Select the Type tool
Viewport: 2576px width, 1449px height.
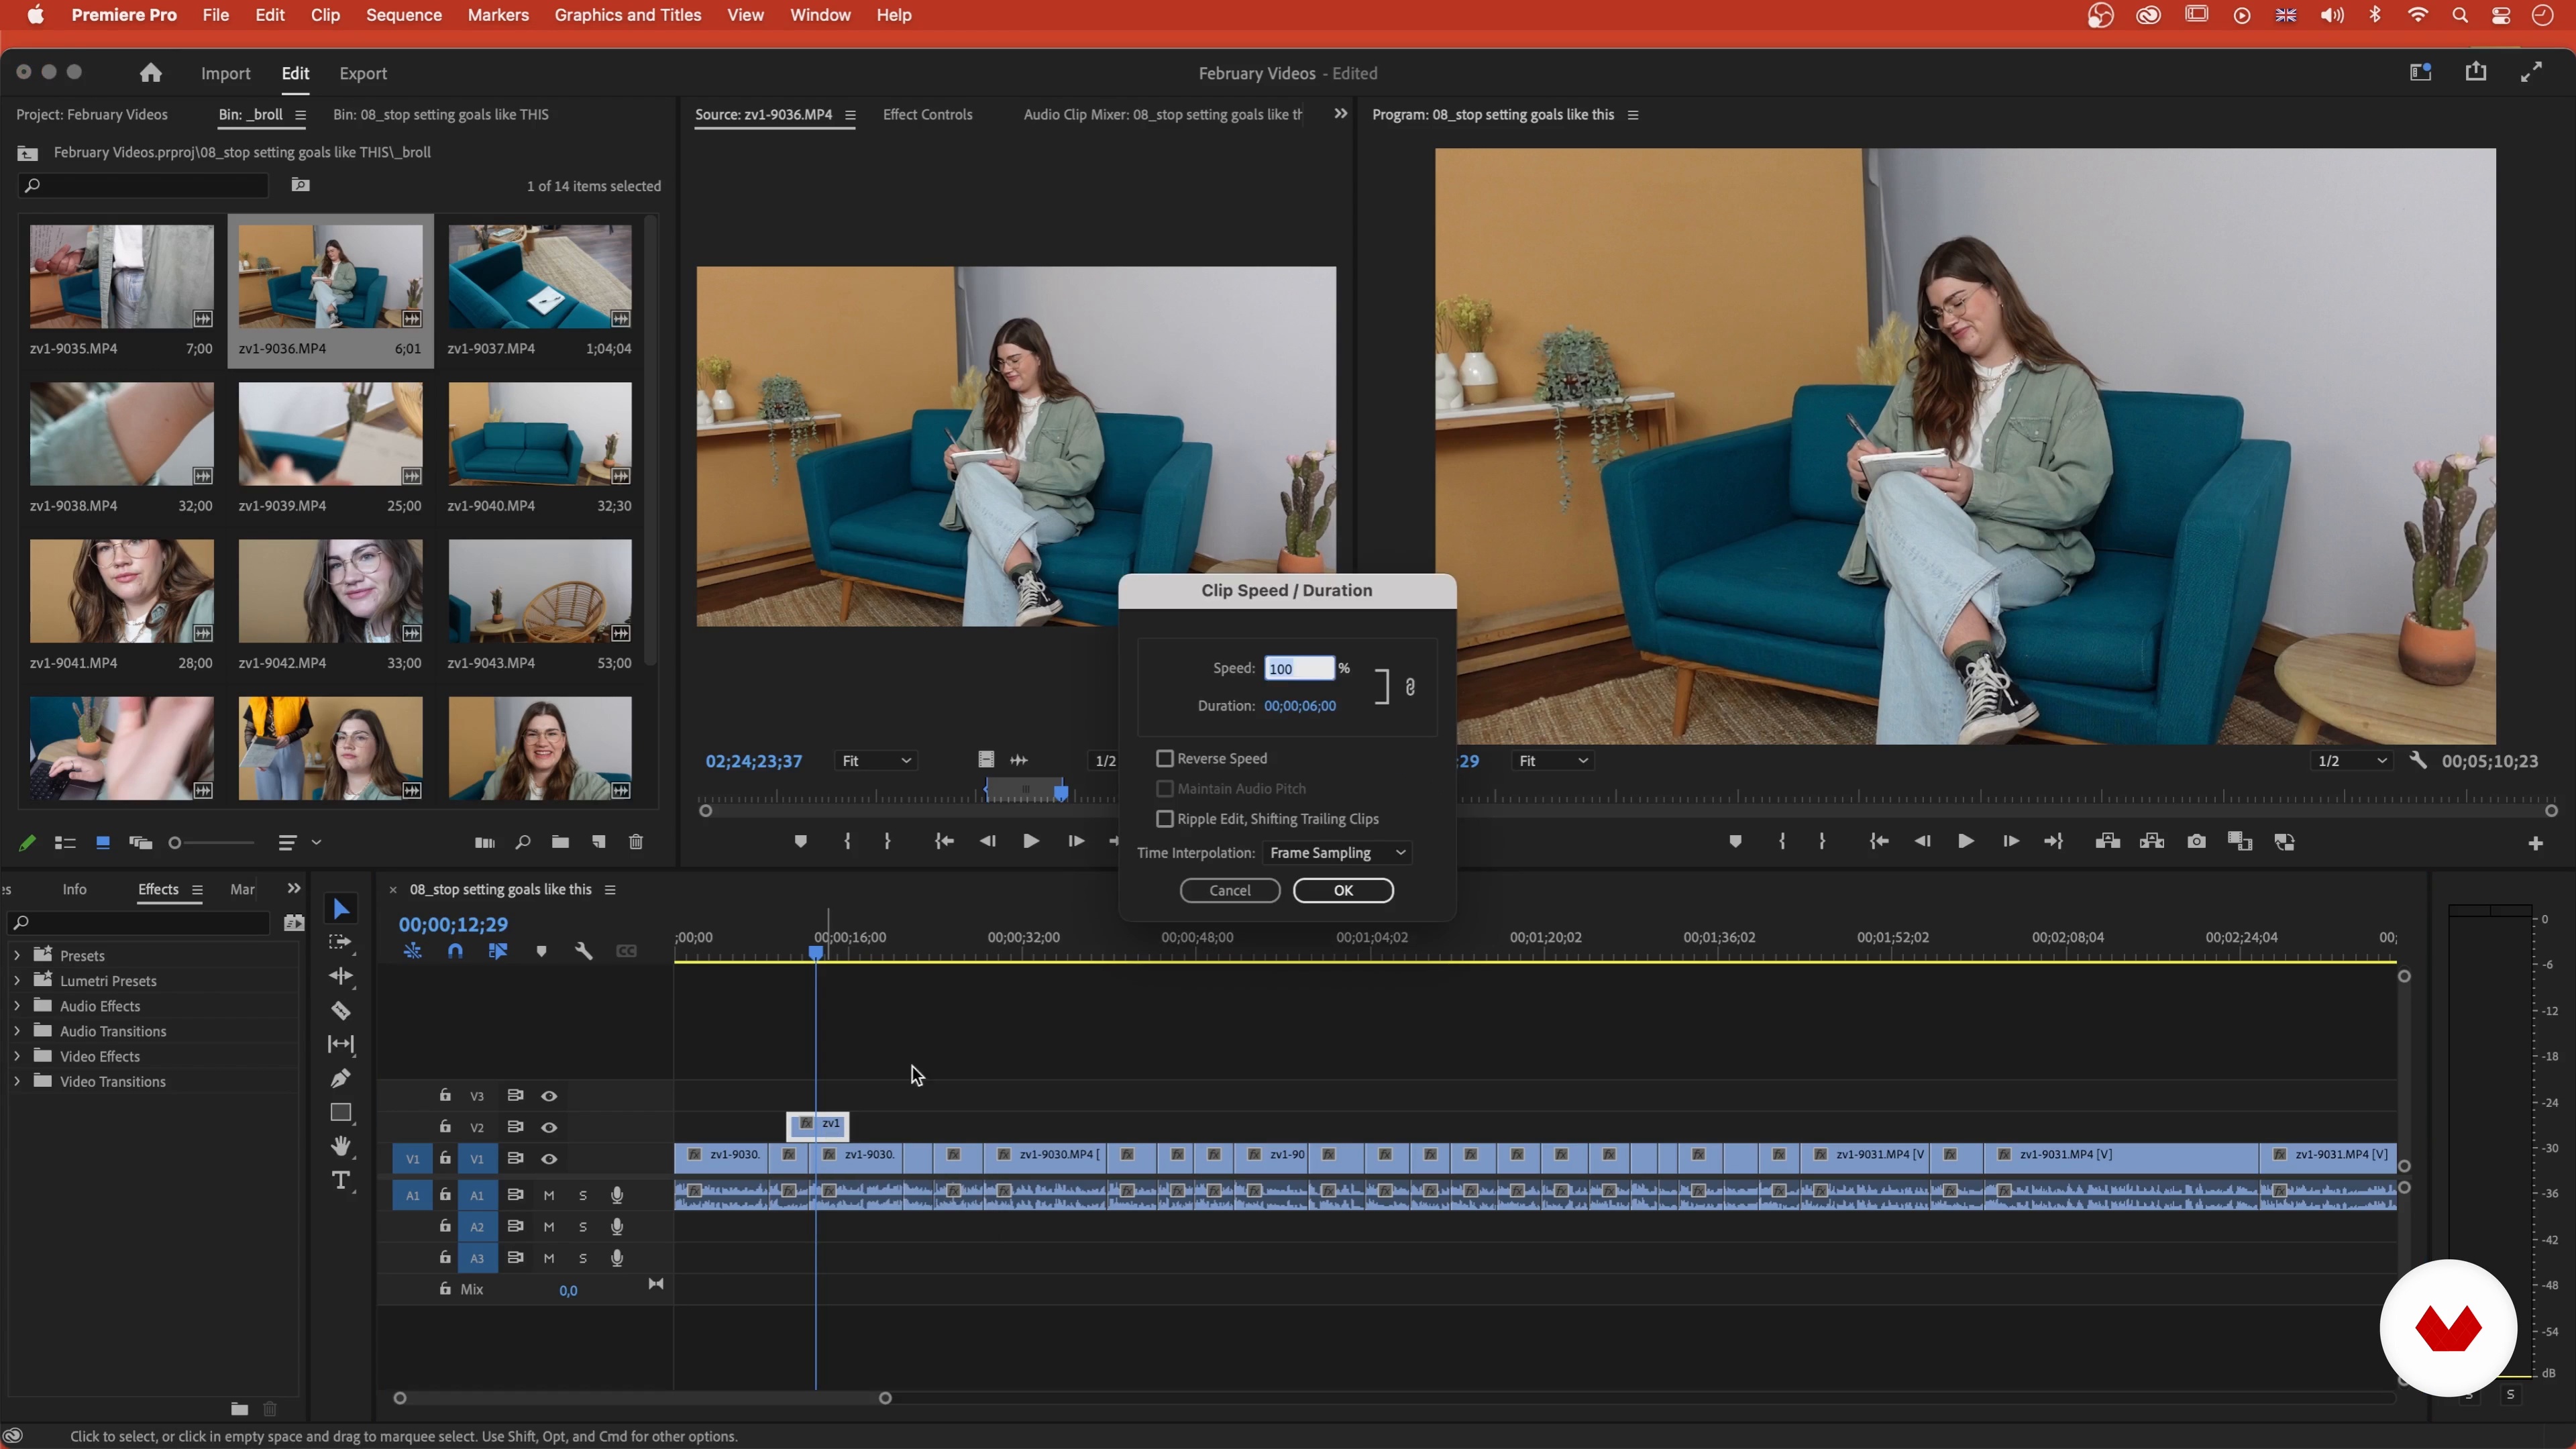tap(341, 1181)
